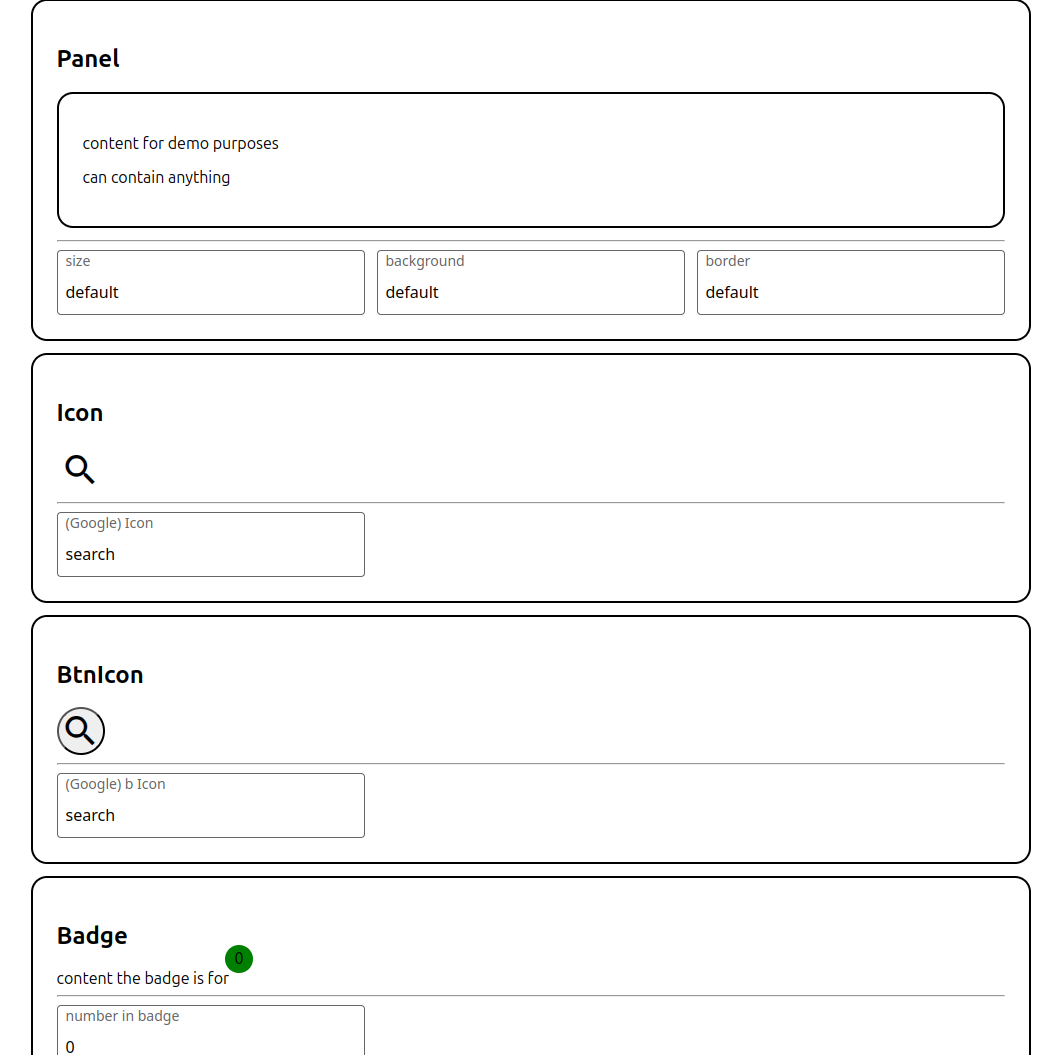1055x1055 pixels.
Task: Click the '(Google) b Icon' label text
Action: point(115,784)
